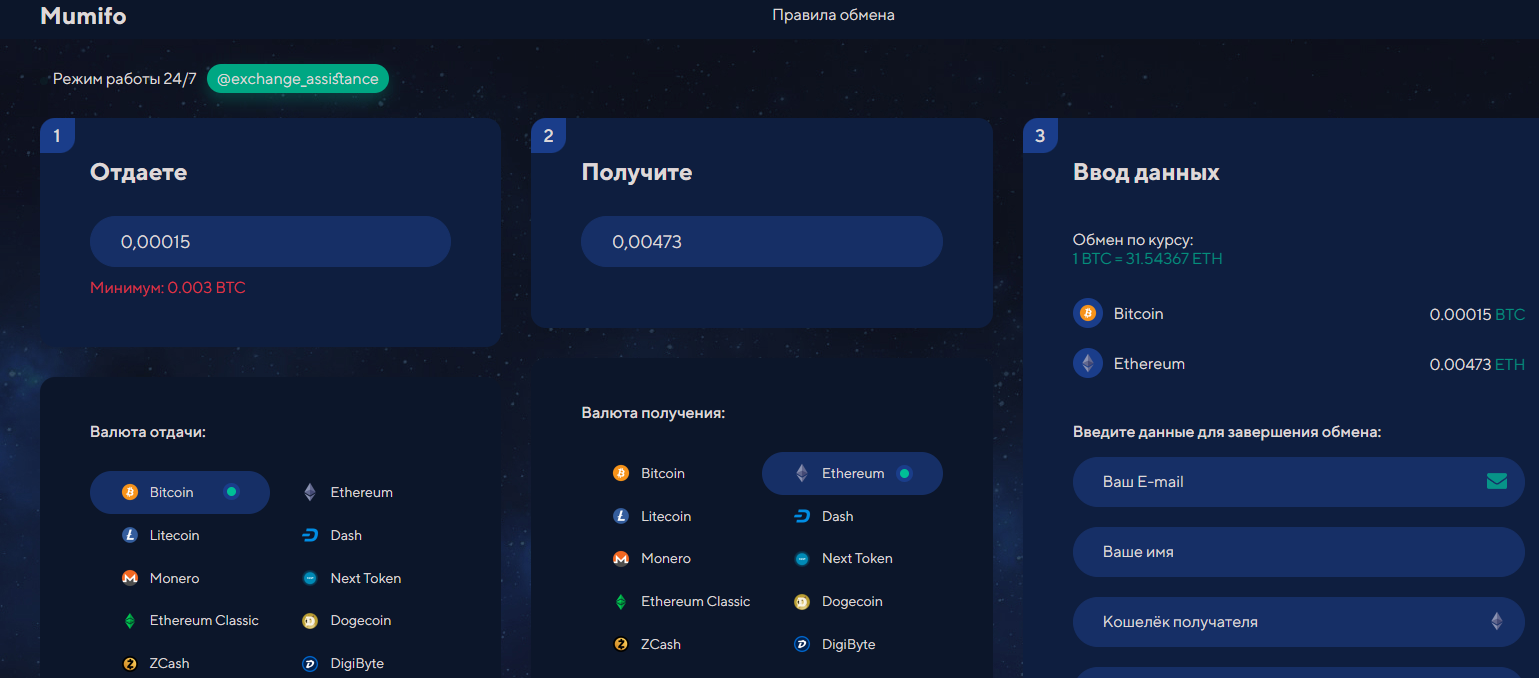Click the Dash icon under Валюта отдачи
The image size is (1539, 678).
point(310,535)
